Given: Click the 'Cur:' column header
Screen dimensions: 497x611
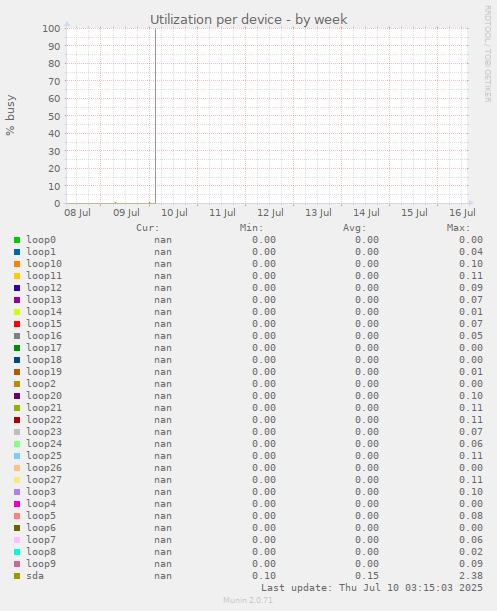Looking at the screenshot, I should [148, 228].
